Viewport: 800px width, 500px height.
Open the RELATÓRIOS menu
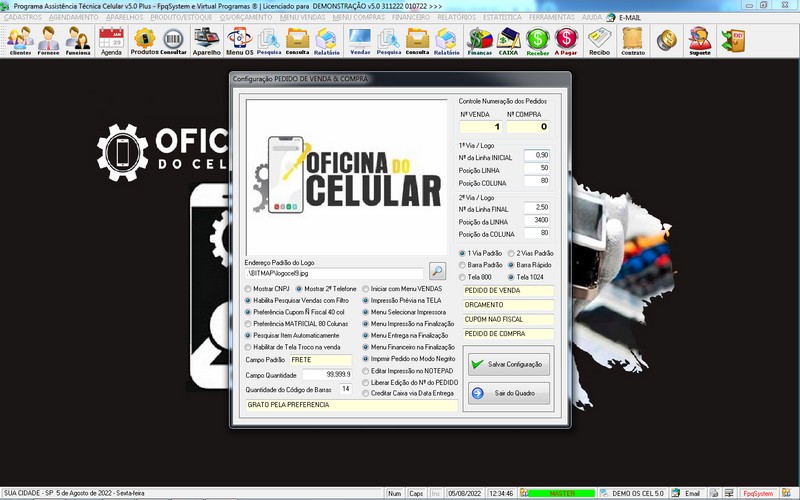tap(457, 17)
